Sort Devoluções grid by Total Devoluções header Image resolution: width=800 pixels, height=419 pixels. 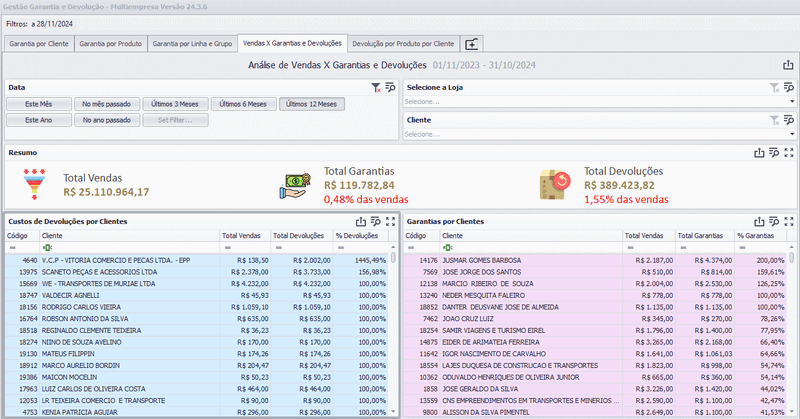pyautogui.click(x=302, y=236)
